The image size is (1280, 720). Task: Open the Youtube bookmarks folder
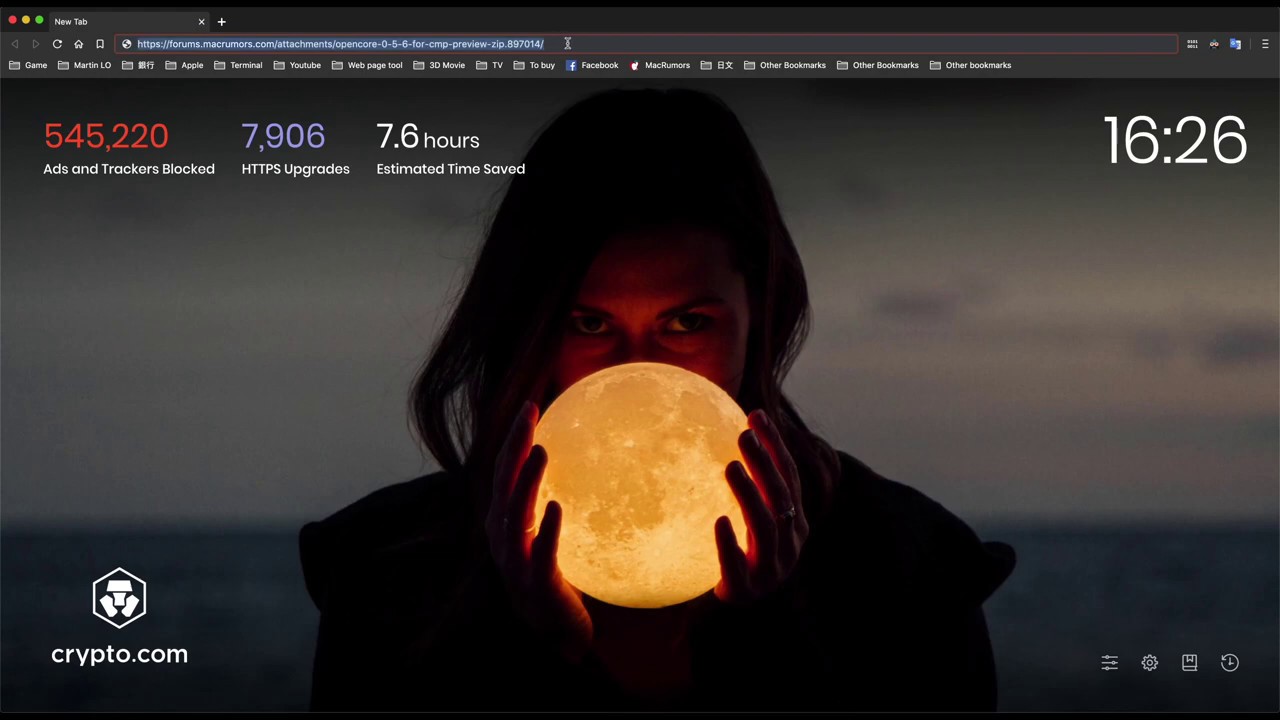pos(297,65)
